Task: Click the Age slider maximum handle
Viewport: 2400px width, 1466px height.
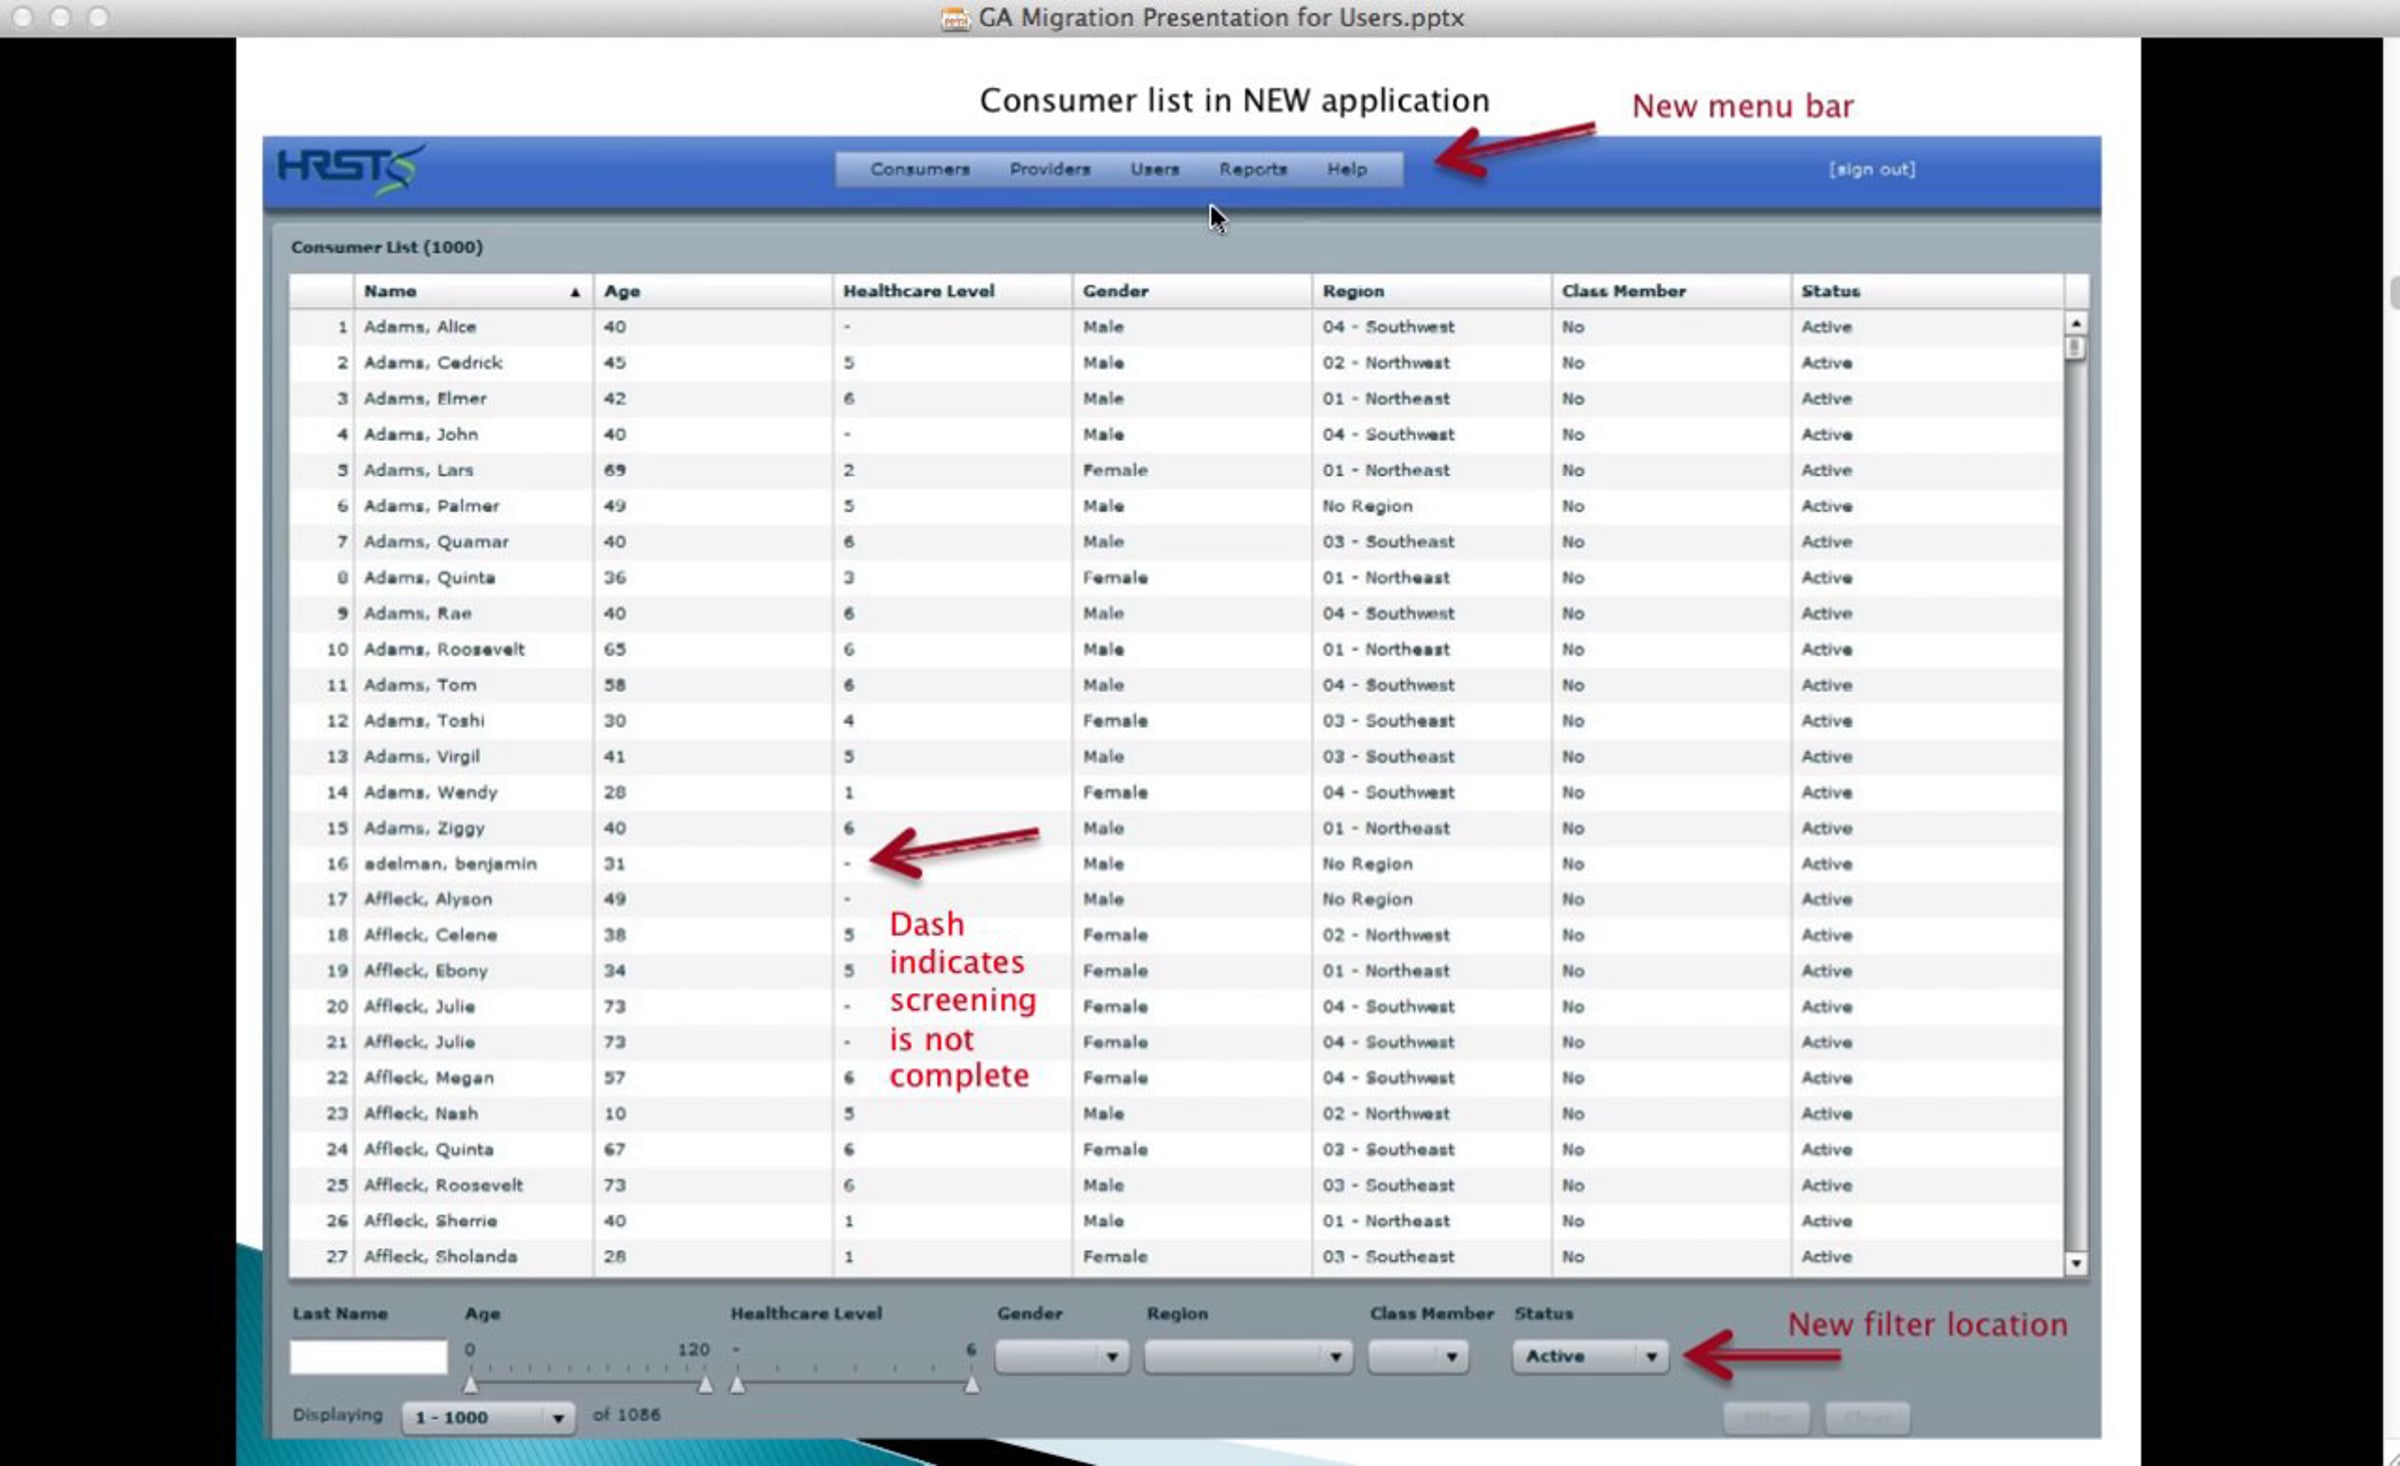Action: pos(705,1384)
